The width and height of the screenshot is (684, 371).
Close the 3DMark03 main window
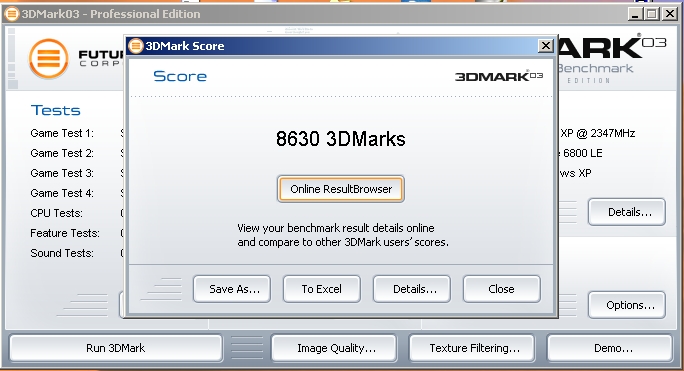(x=670, y=14)
